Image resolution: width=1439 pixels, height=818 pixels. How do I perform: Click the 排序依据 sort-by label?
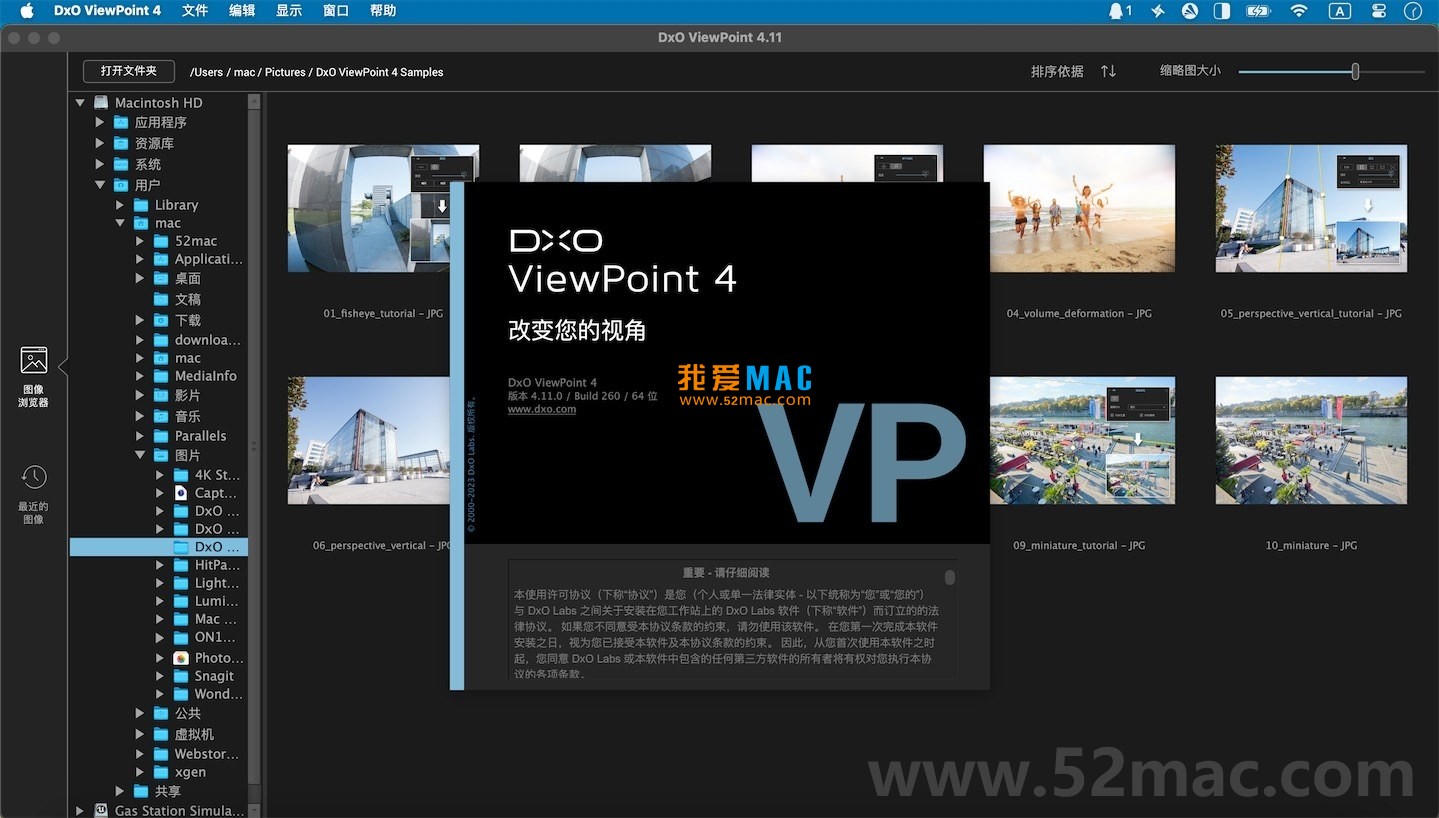[1057, 71]
